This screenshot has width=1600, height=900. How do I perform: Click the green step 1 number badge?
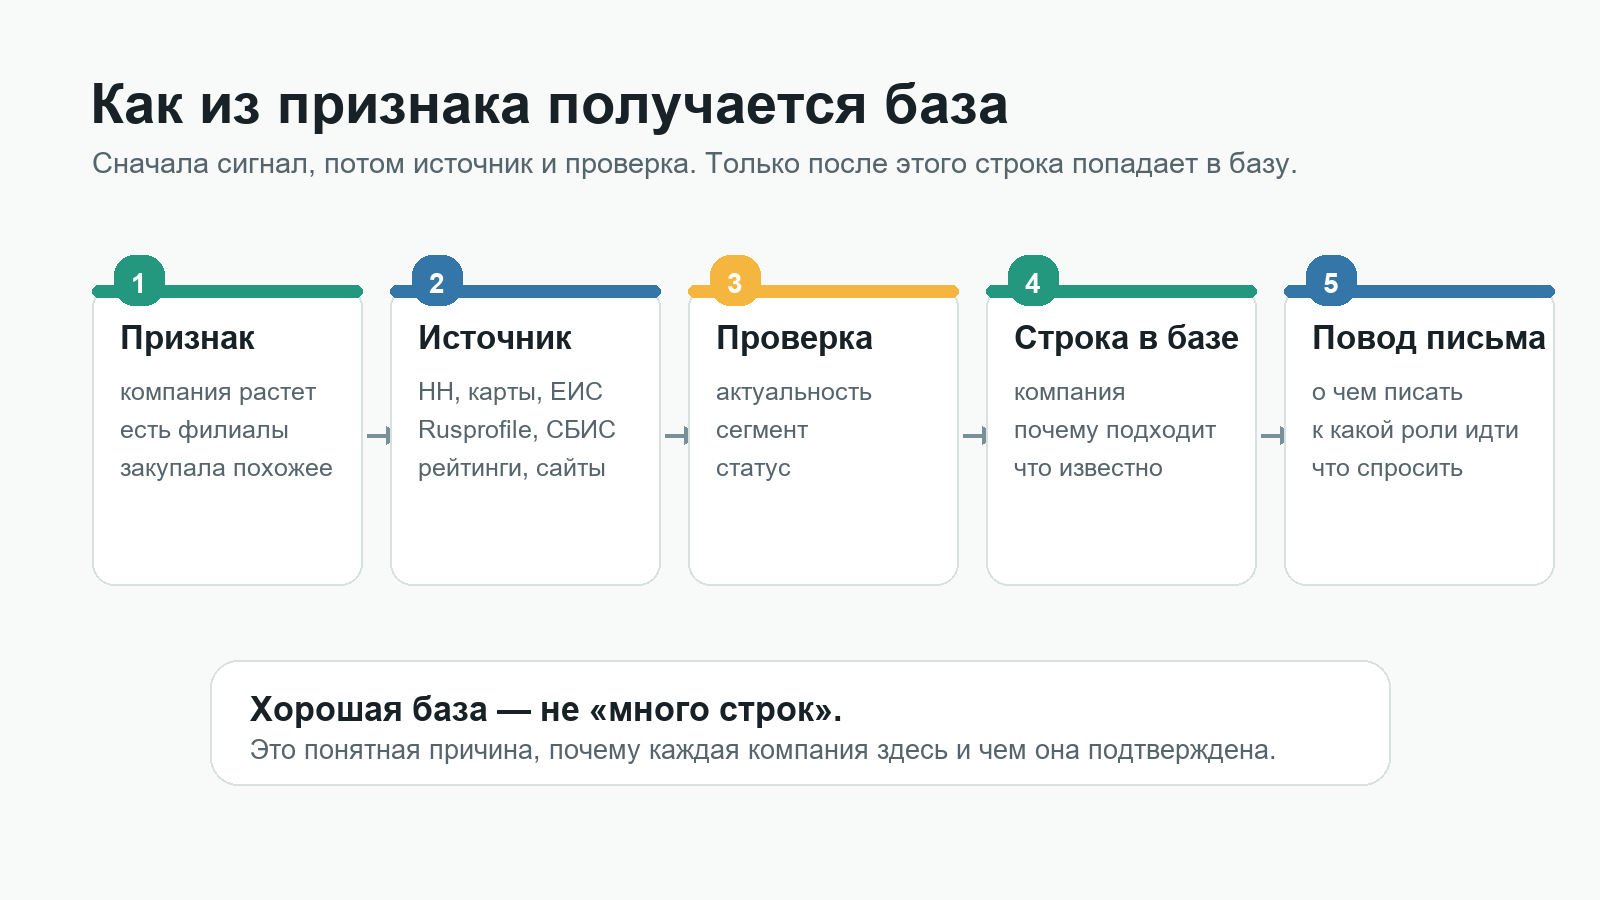139,281
